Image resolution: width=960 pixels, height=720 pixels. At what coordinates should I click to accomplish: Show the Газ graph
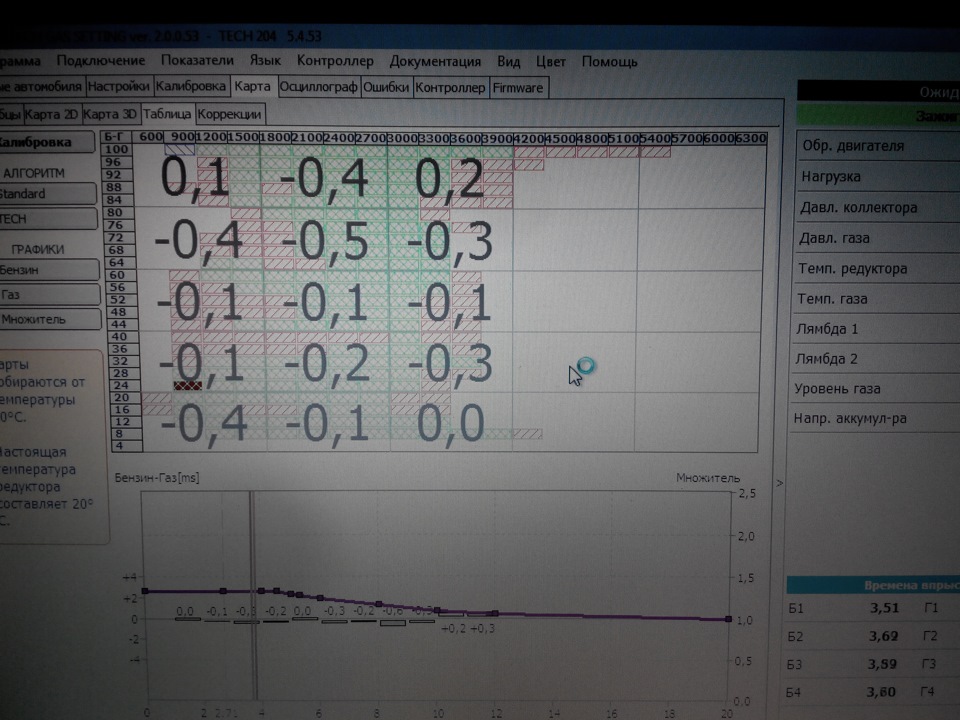[50, 294]
